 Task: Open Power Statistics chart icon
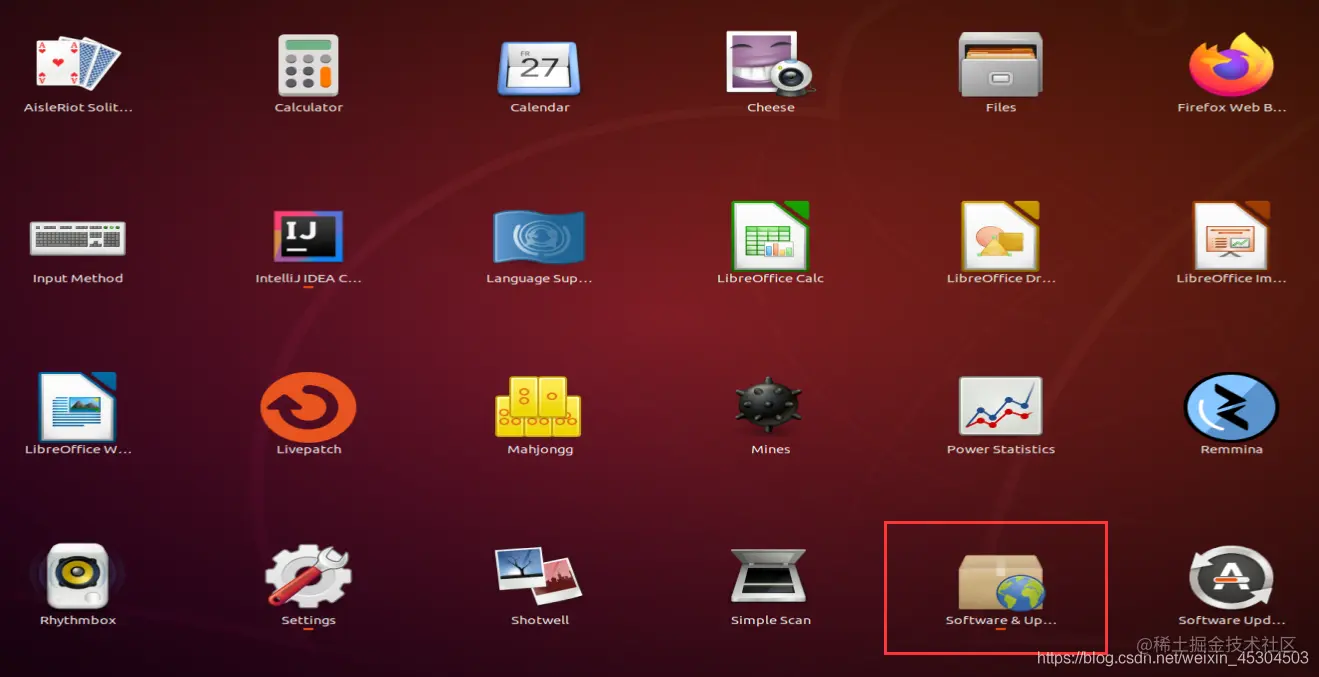pos(1000,406)
